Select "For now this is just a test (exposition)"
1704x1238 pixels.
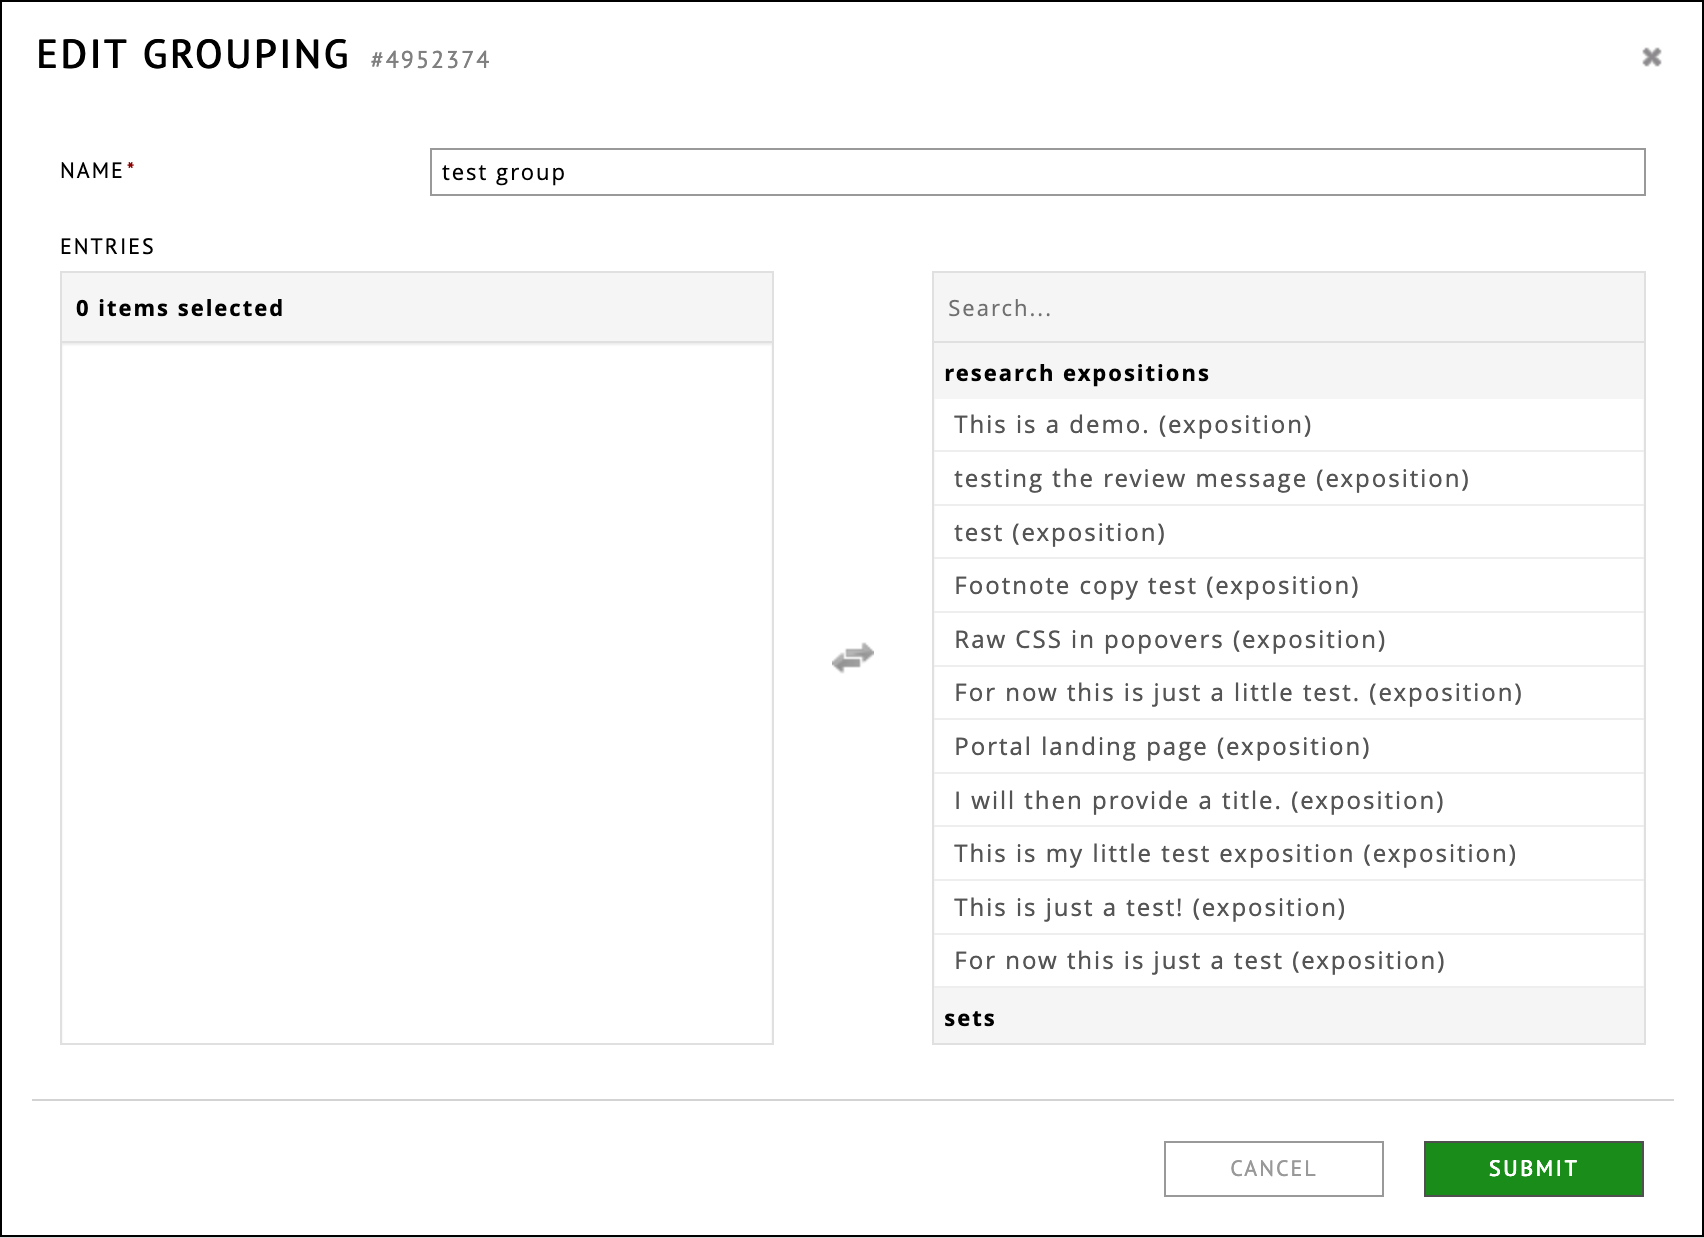pyautogui.click(x=1288, y=961)
